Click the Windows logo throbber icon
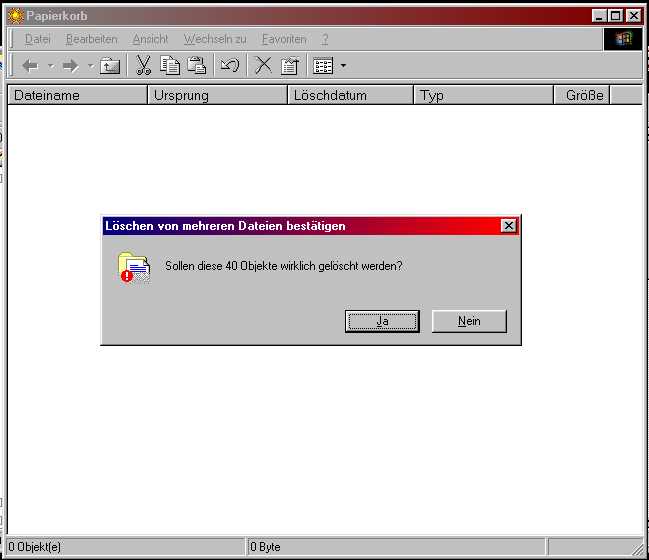The height and width of the screenshot is (560, 649). pos(623,39)
